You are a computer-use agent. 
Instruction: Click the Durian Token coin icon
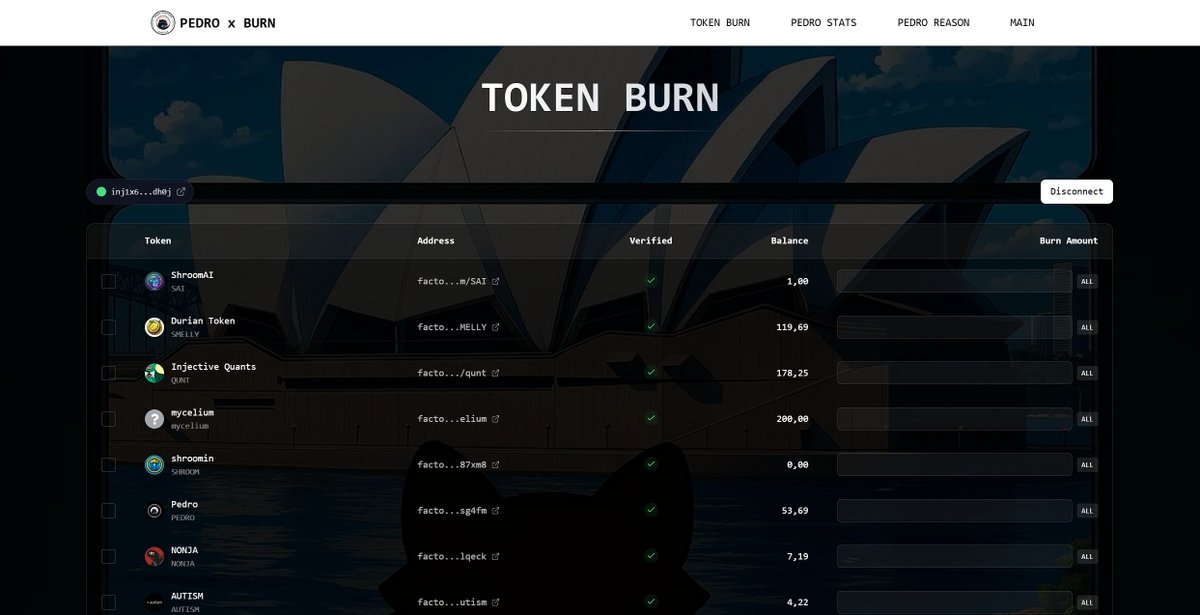coord(154,327)
